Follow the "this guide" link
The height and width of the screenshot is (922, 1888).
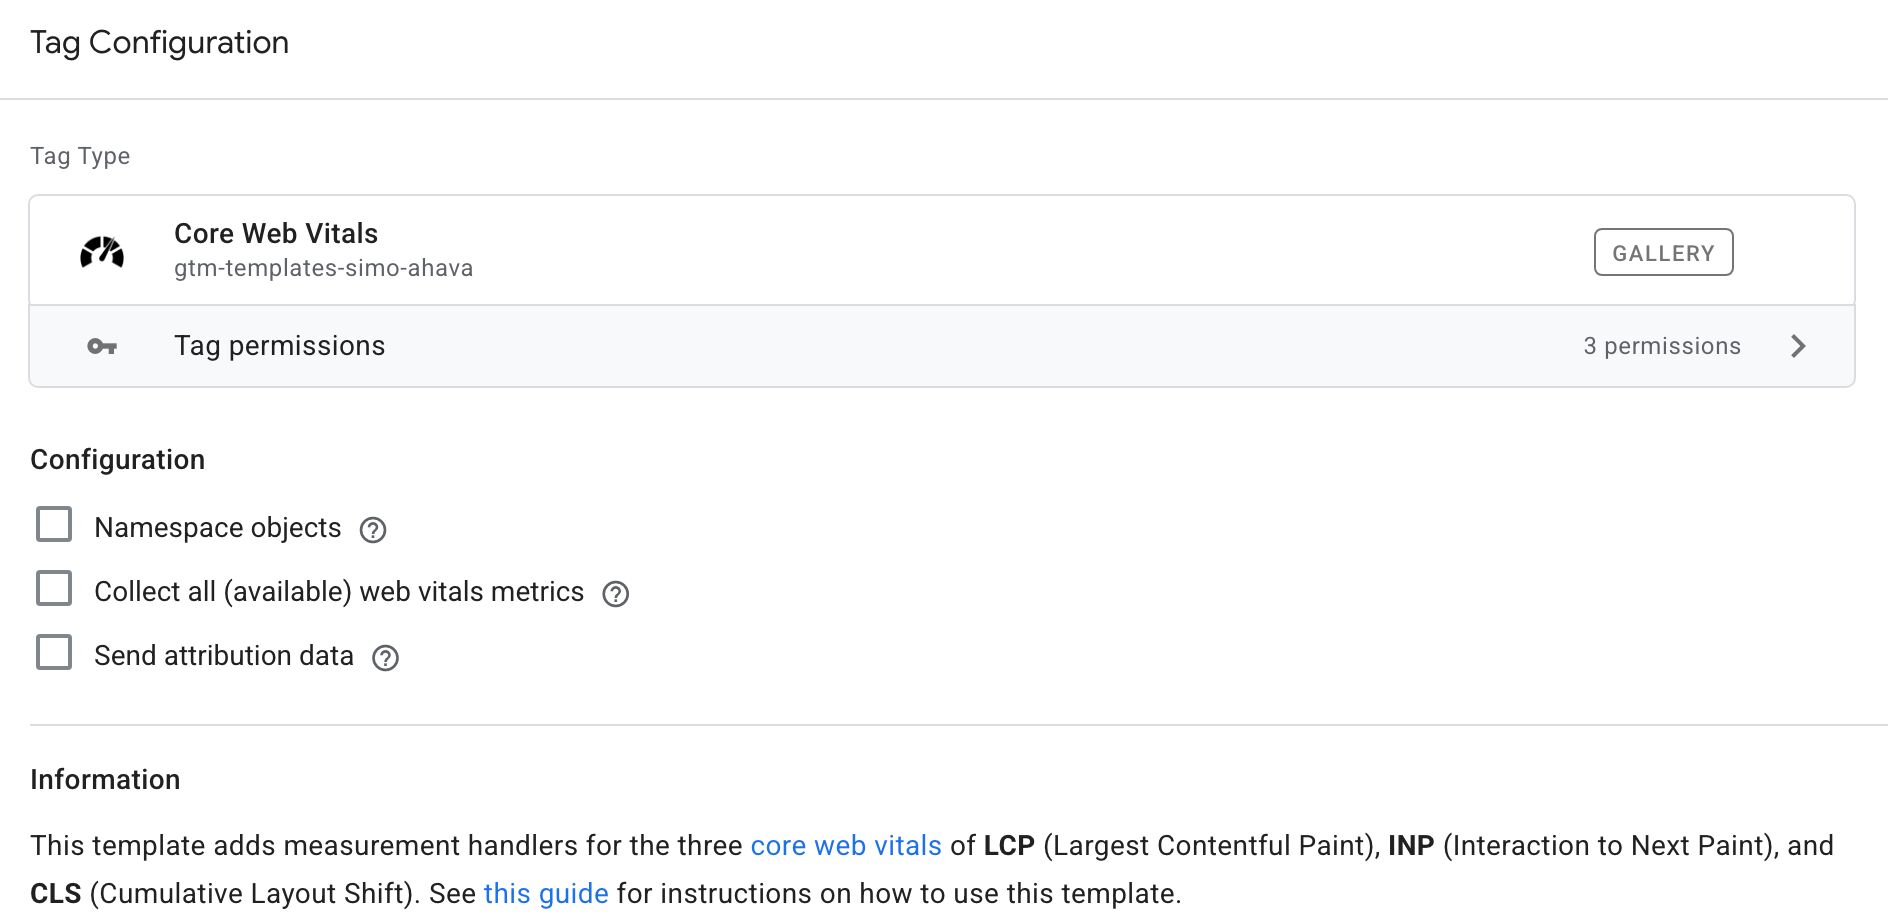[x=546, y=894]
